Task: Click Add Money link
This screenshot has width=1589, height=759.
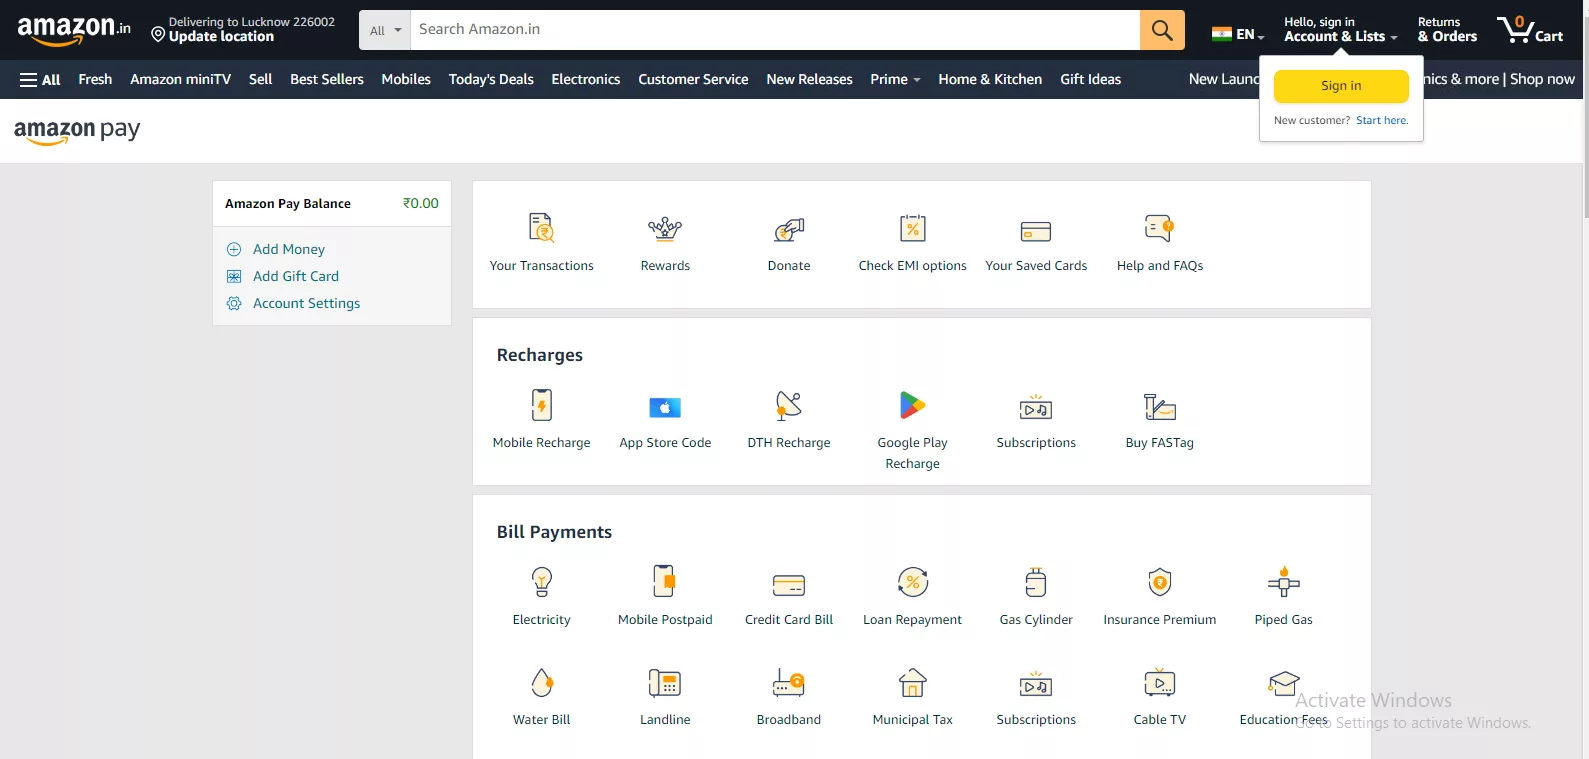Action: click(289, 249)
